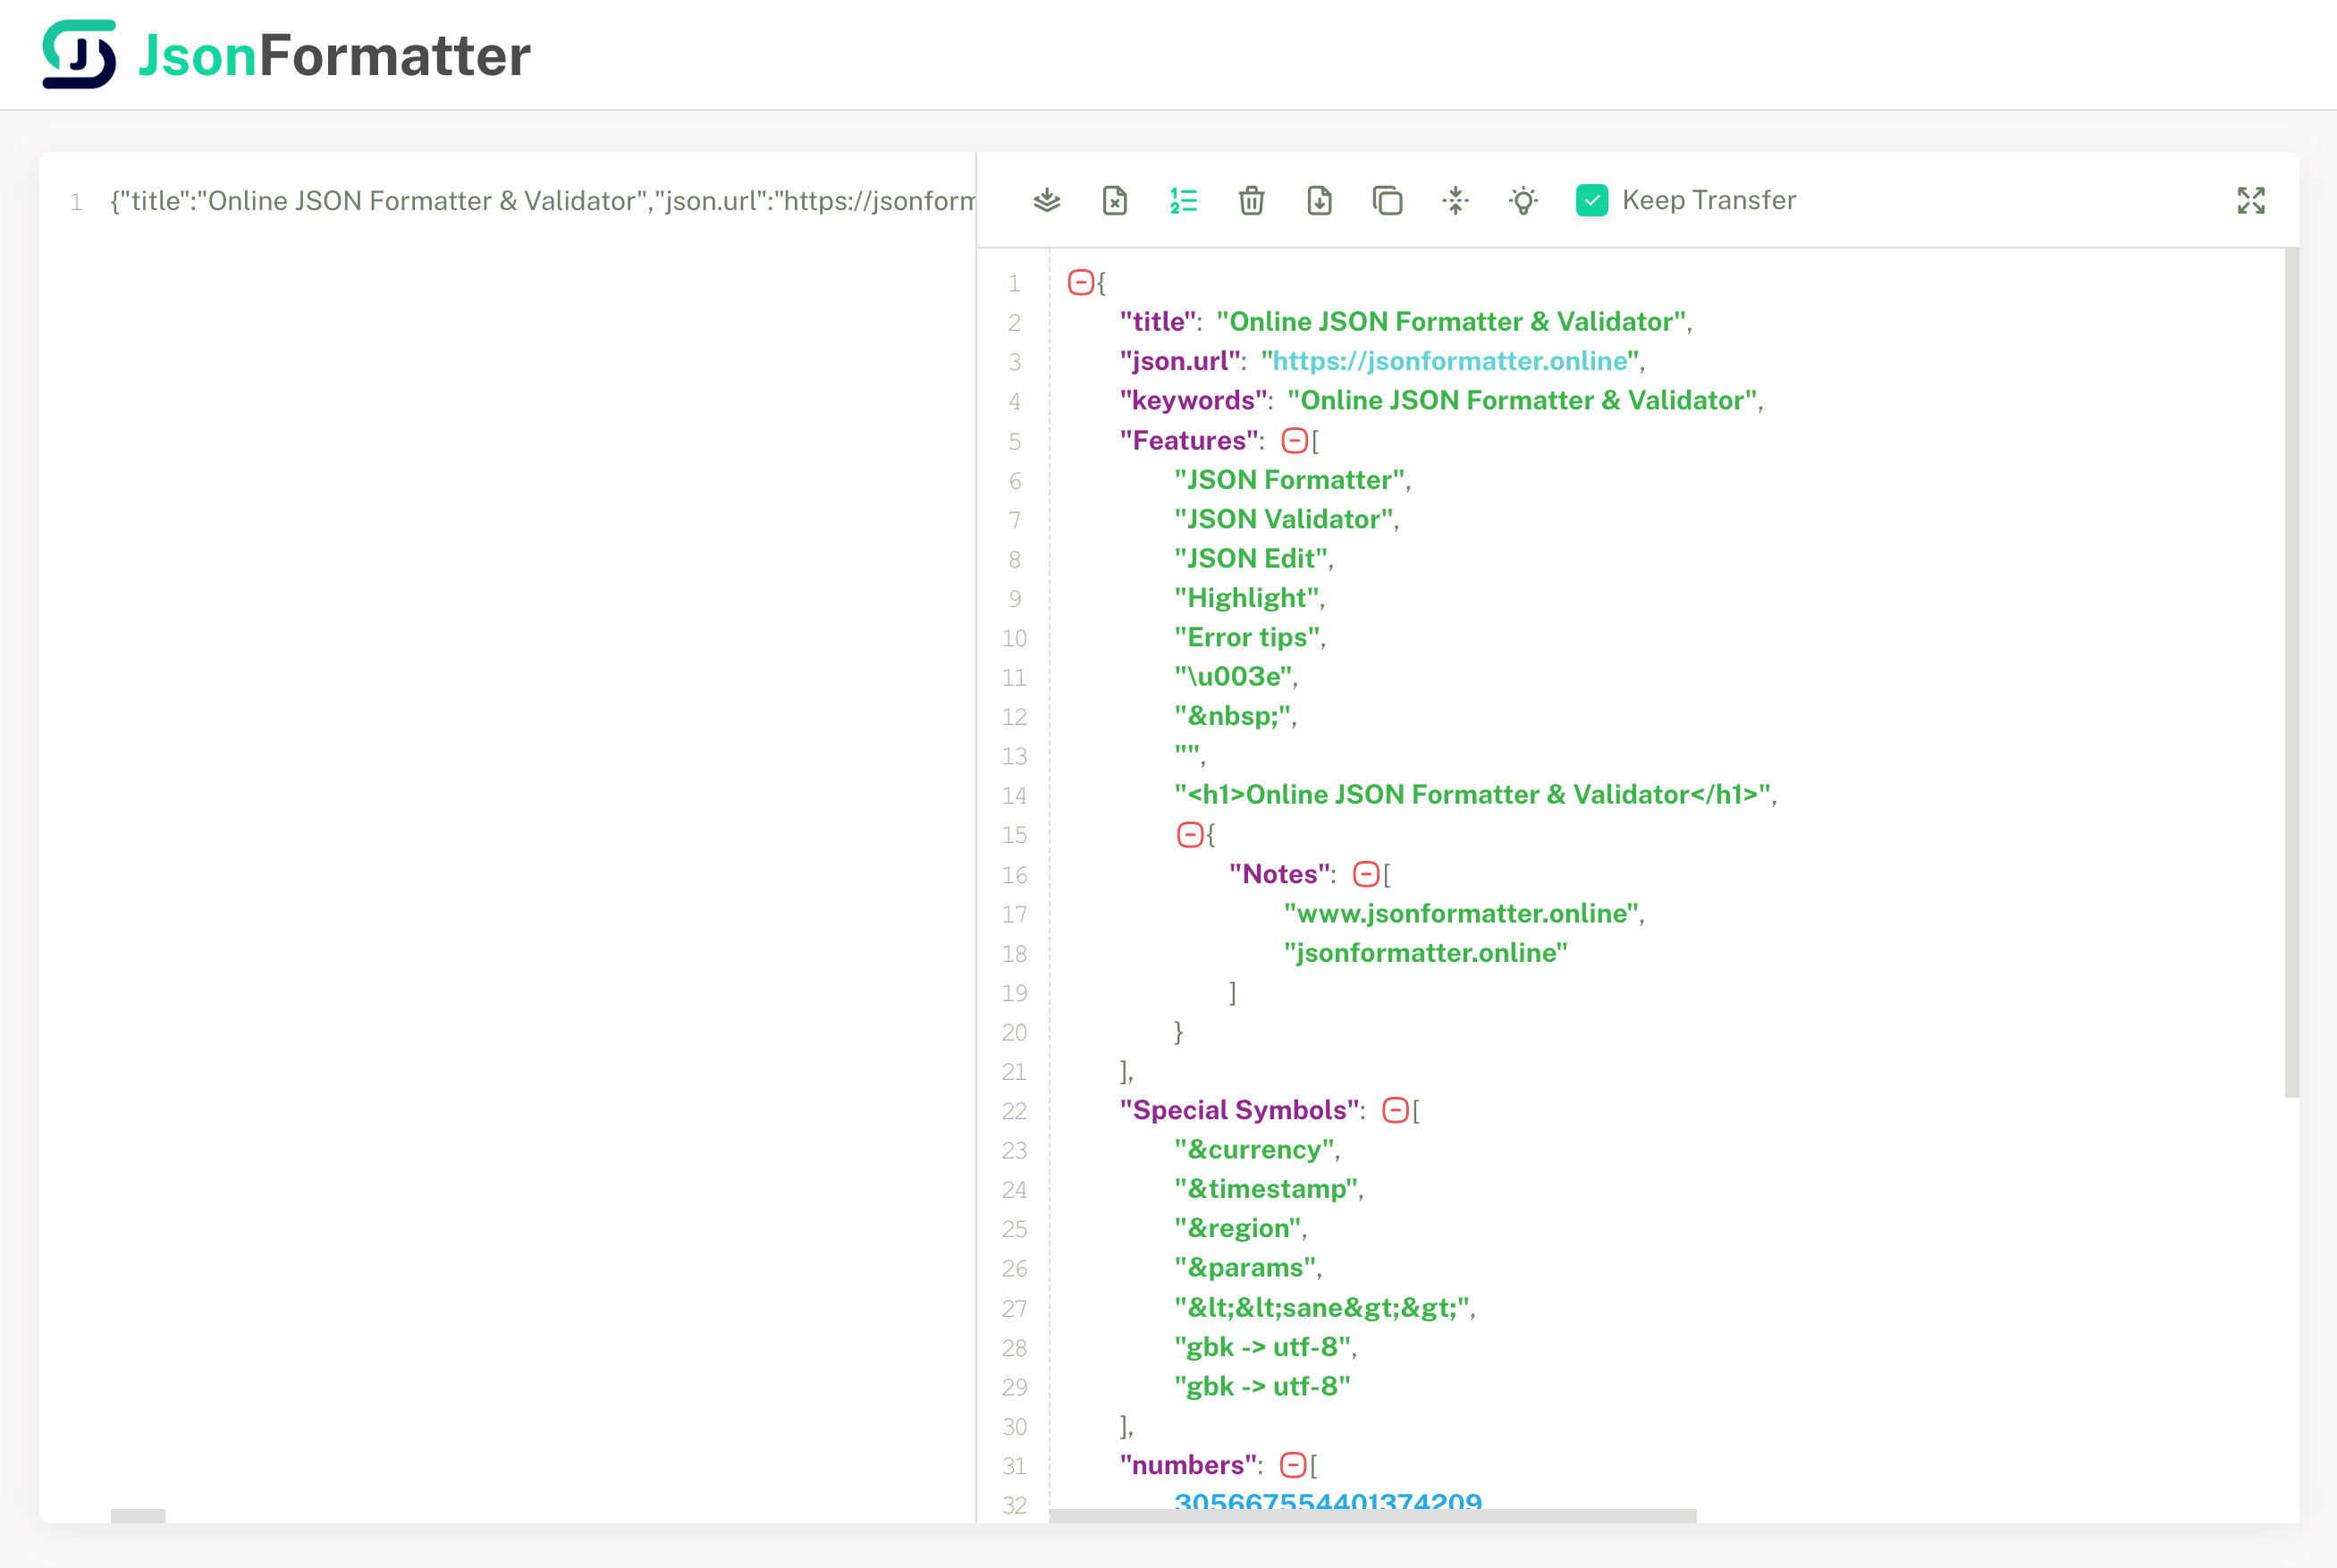Click the trash can clear icon
This screenshot has height=1568, width=2337.
tap(1251, 201)
